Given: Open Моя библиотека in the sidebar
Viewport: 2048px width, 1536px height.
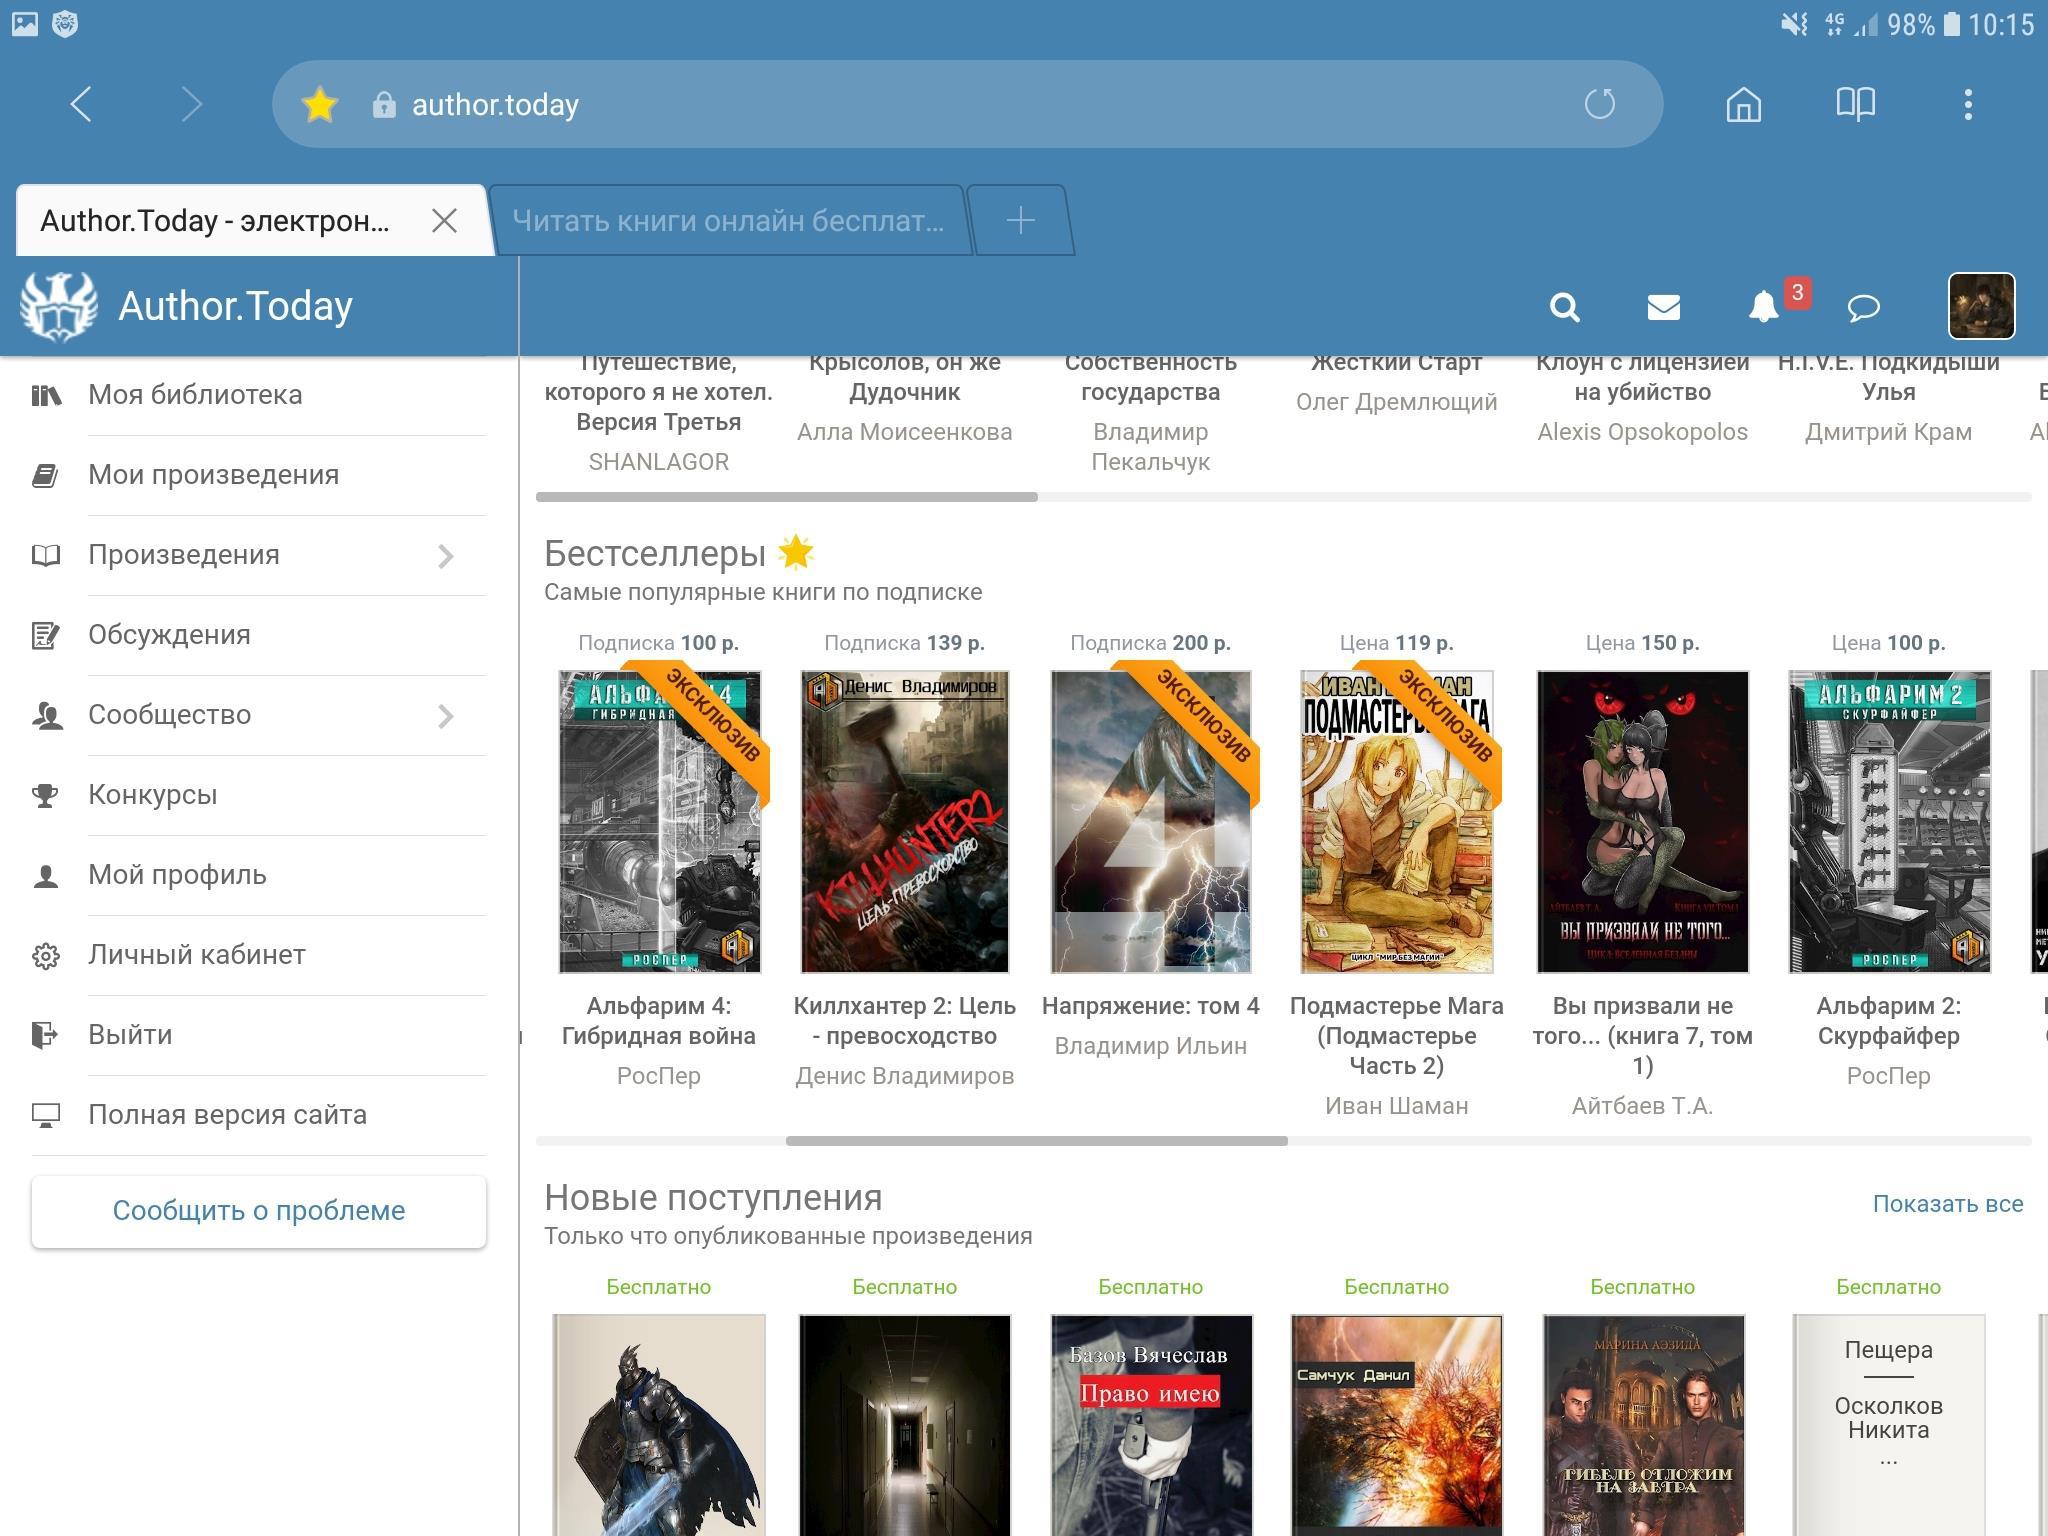Looking at the screenshot, I should pyautogui.click(x=195, y=395).
